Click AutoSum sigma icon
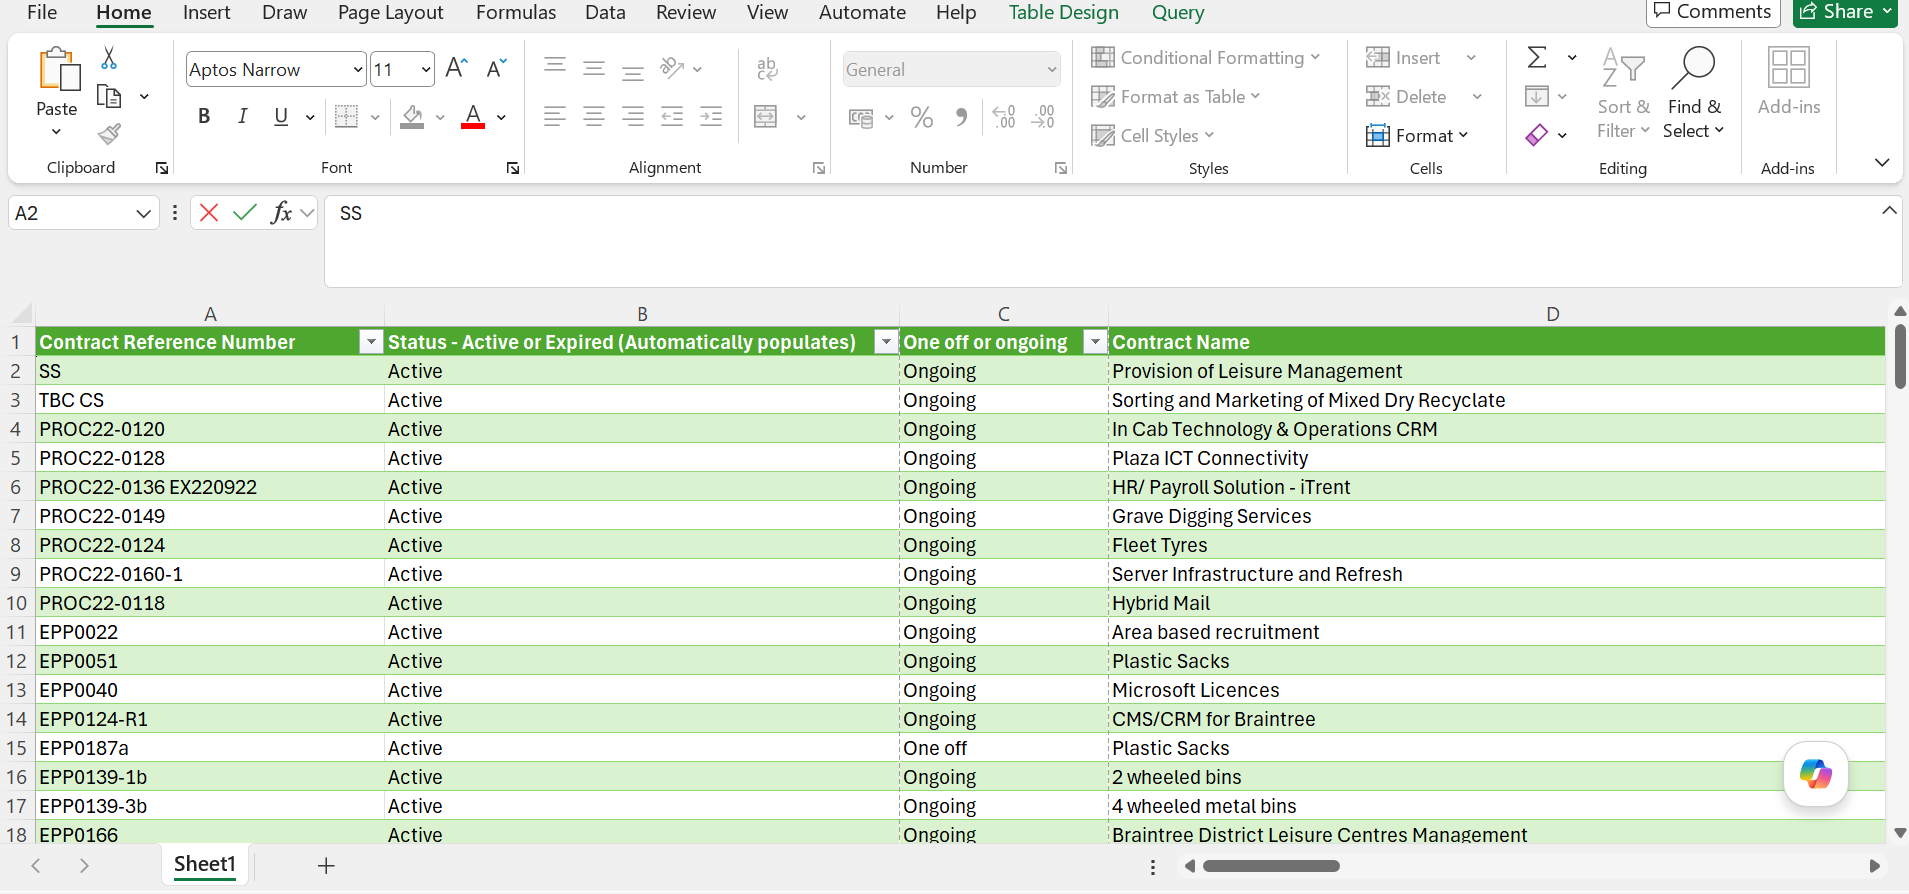This screenshot has height=894, width=1909. [x=1538, y=57]
